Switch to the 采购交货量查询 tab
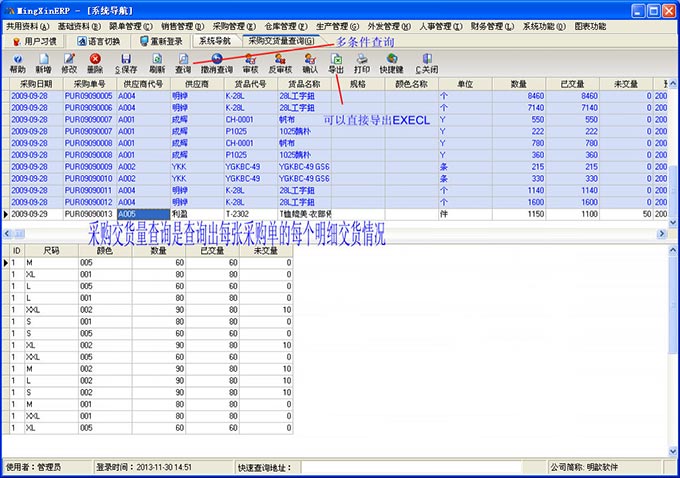The image size is (680, 478). (x=281, y=41)
